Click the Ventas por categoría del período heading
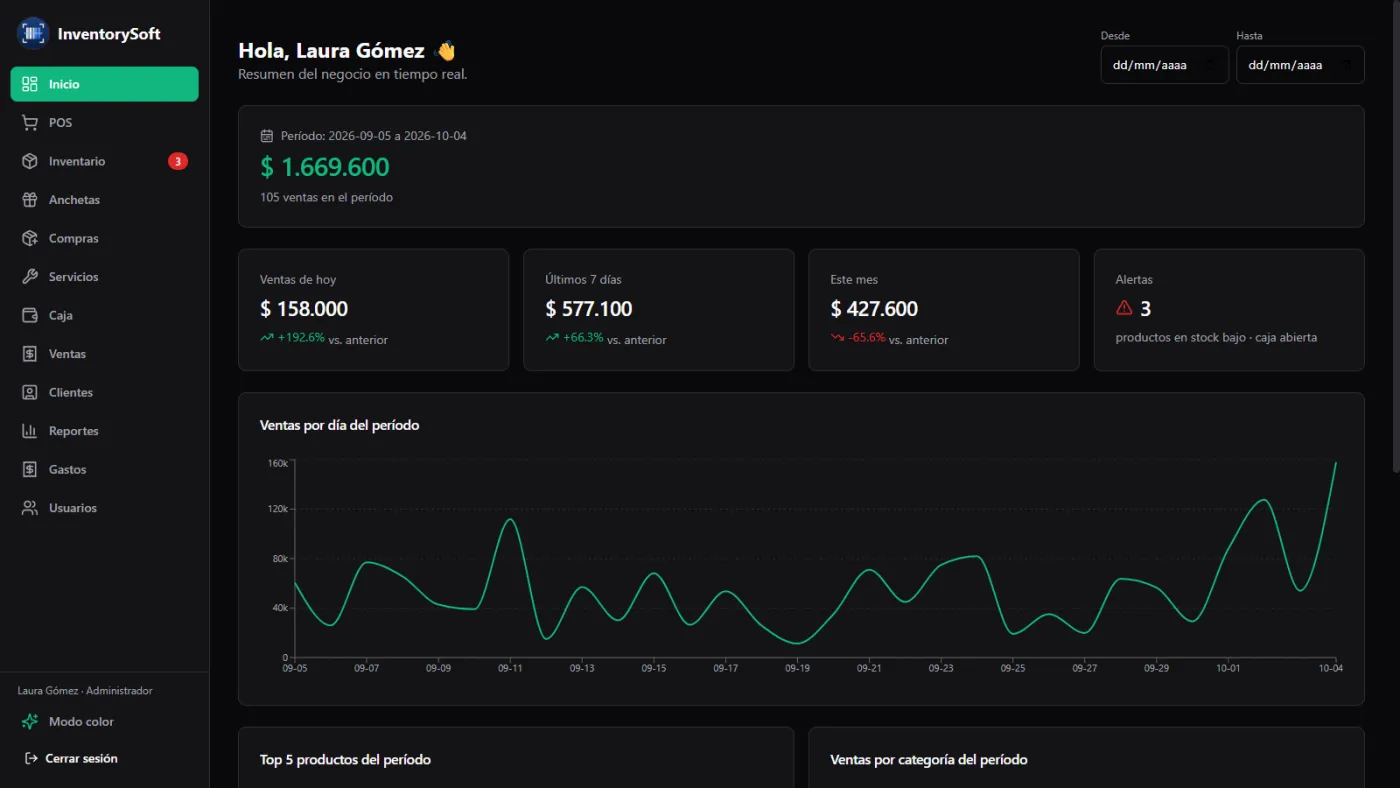Screen dimensions: 1400x788 [x=929, y=760]
